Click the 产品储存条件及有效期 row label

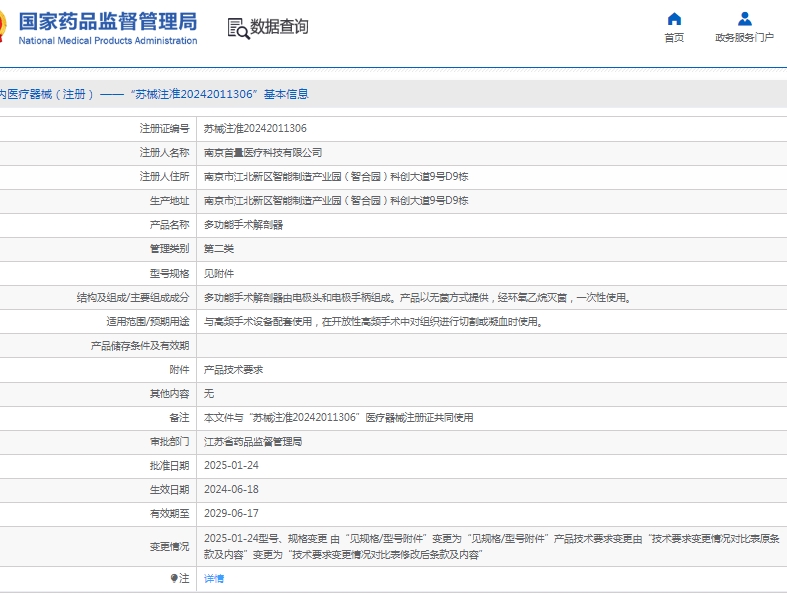click(140, 346)
